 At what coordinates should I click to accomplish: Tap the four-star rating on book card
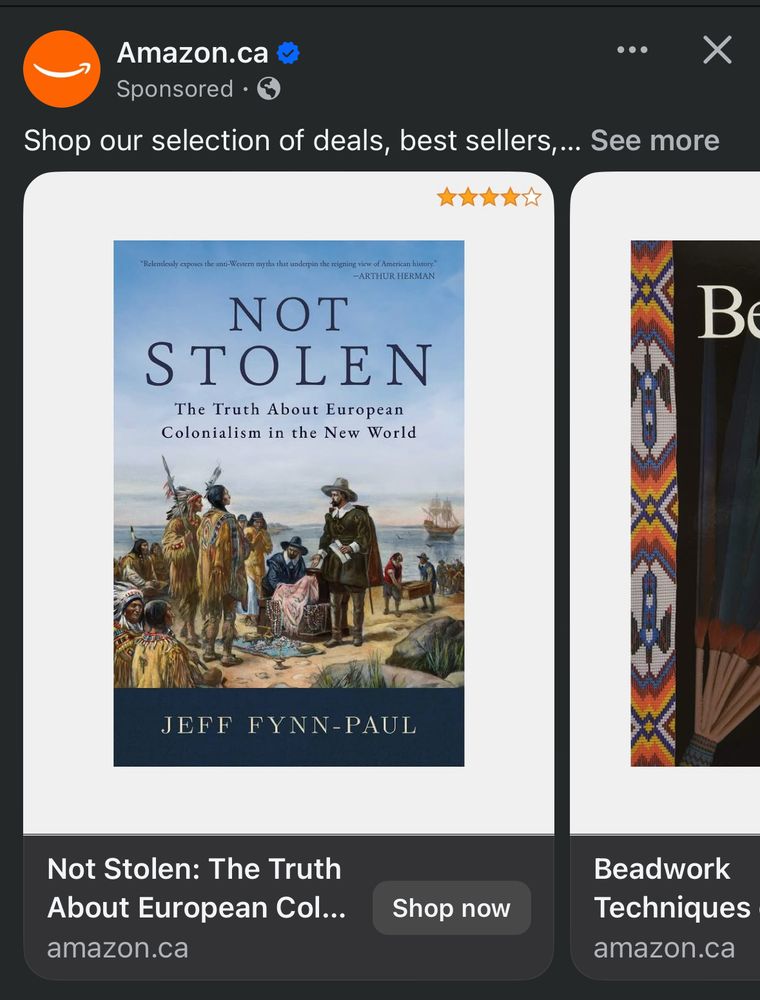tap(489, 197)
